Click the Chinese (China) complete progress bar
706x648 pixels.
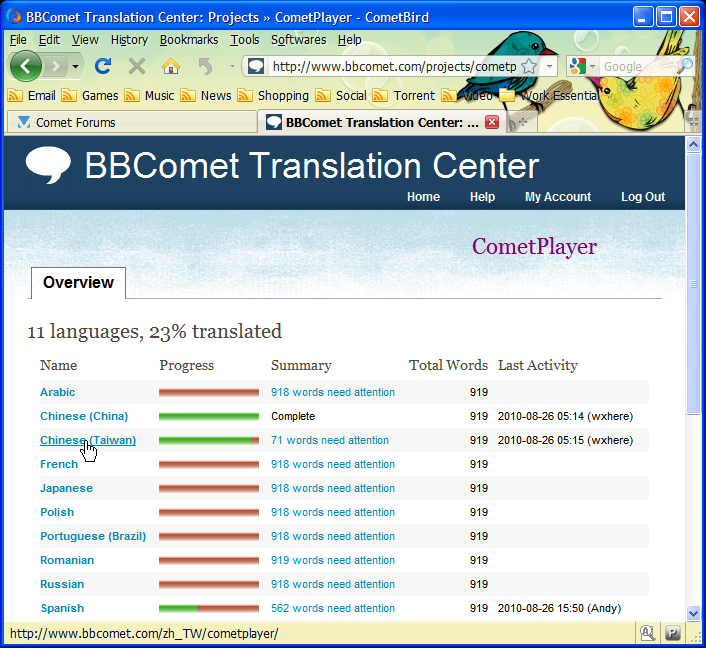pos(209,417)
